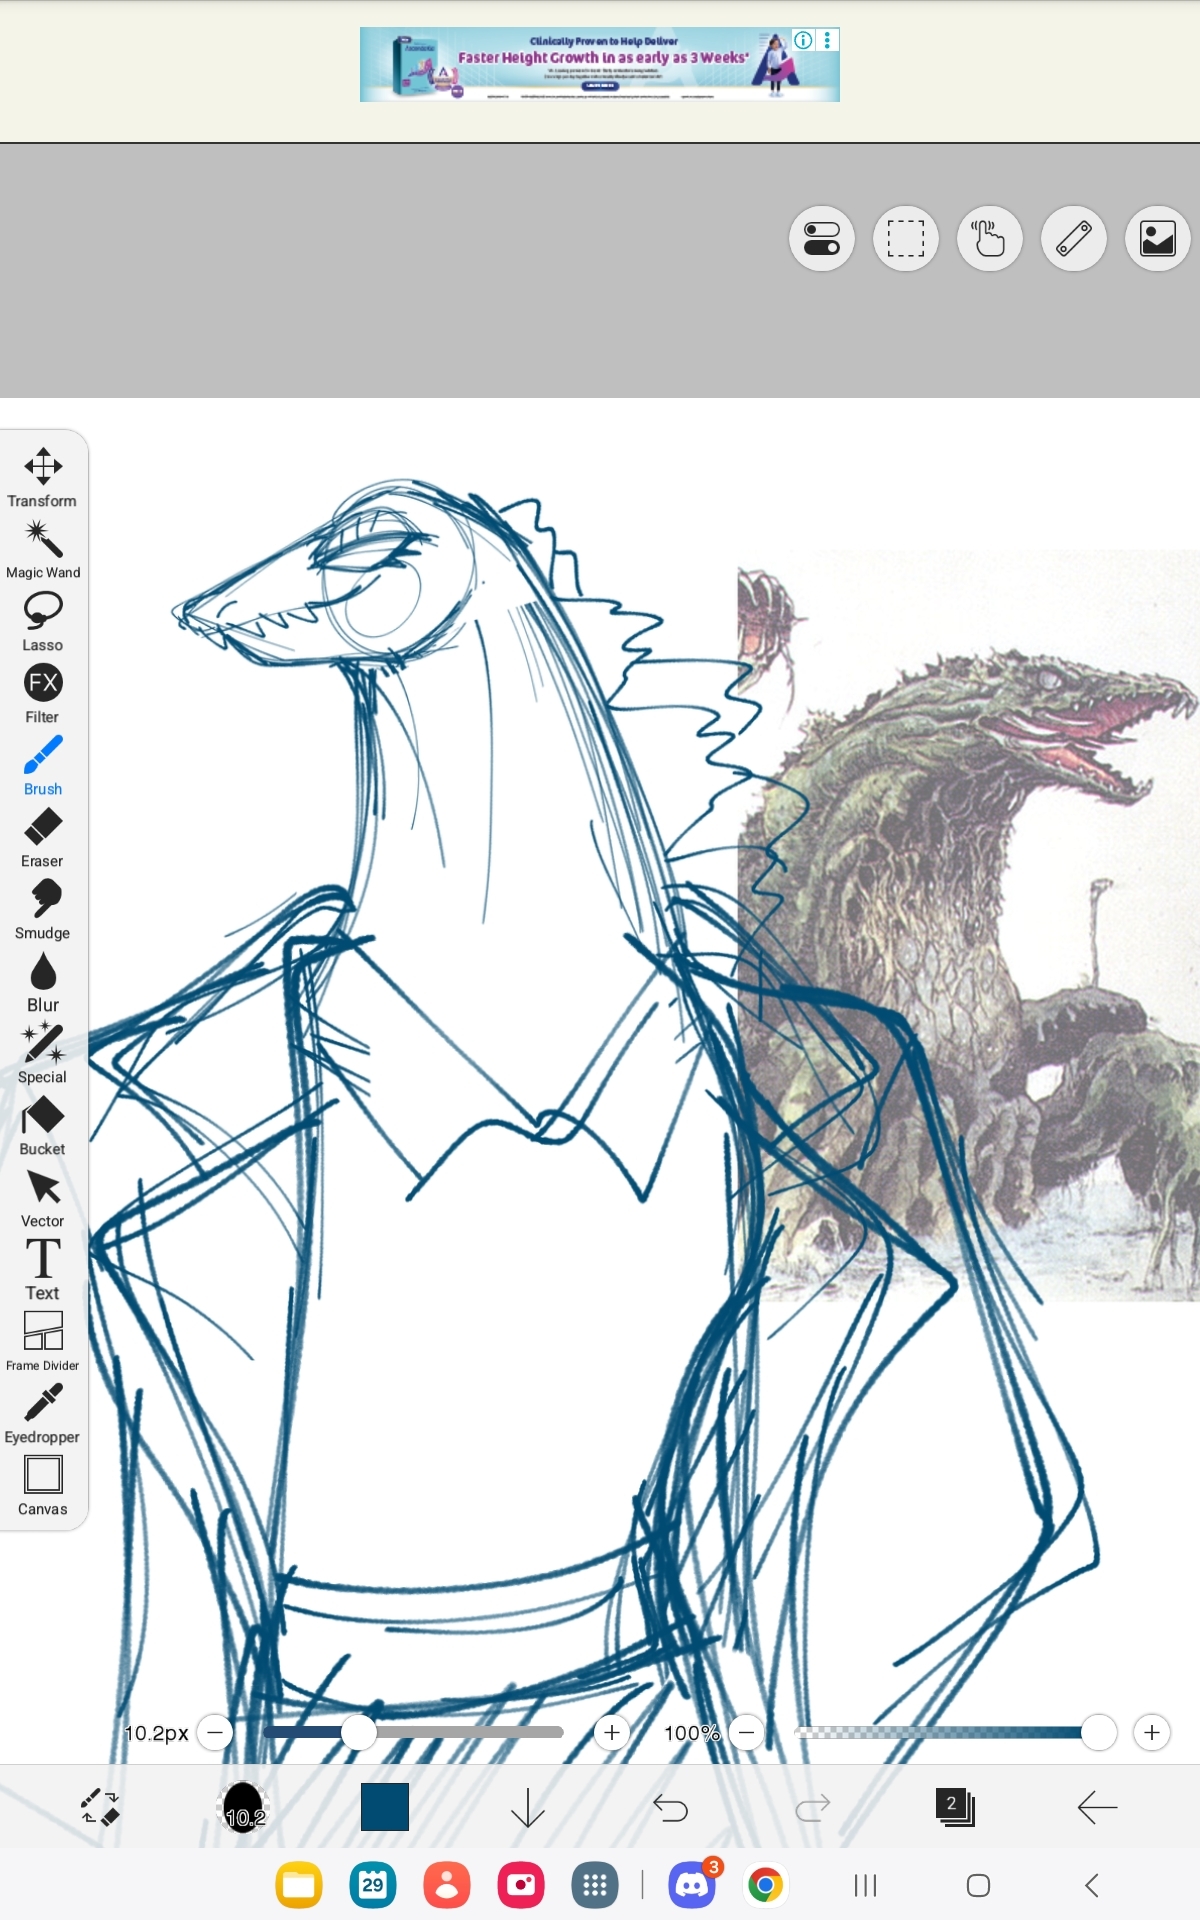Toggle the quick settings switch icon
Image resolution: width=1200 pixels, height=1920 pixels.
click(x=822, y=239)
